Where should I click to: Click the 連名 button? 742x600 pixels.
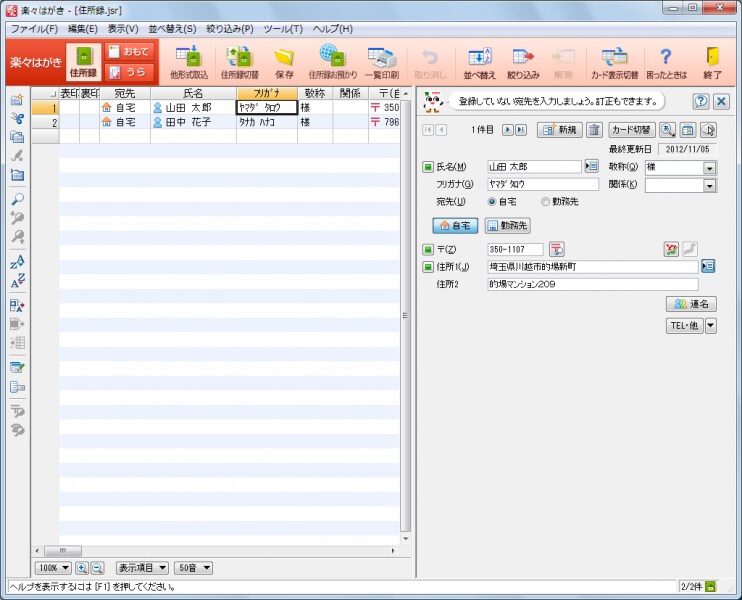click(x=691, y=304)
